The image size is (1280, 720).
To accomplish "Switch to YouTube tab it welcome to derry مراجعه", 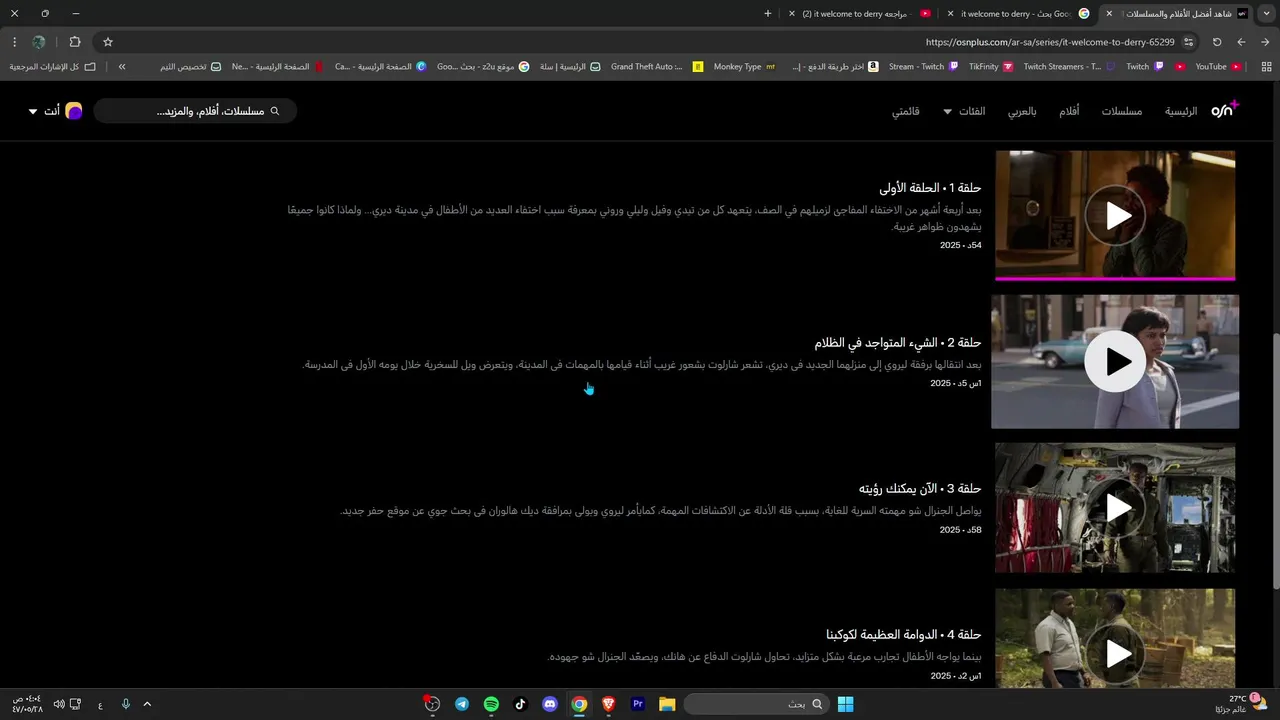I will (860, 13).
